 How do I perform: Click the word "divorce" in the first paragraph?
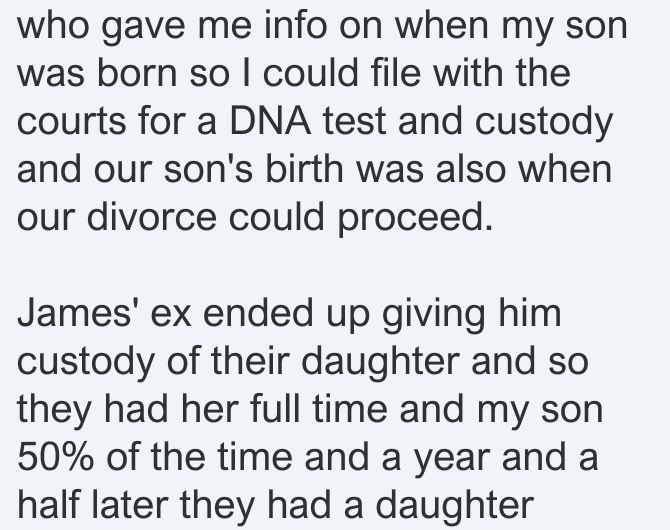pyautogui.click(x=151, y=217)
